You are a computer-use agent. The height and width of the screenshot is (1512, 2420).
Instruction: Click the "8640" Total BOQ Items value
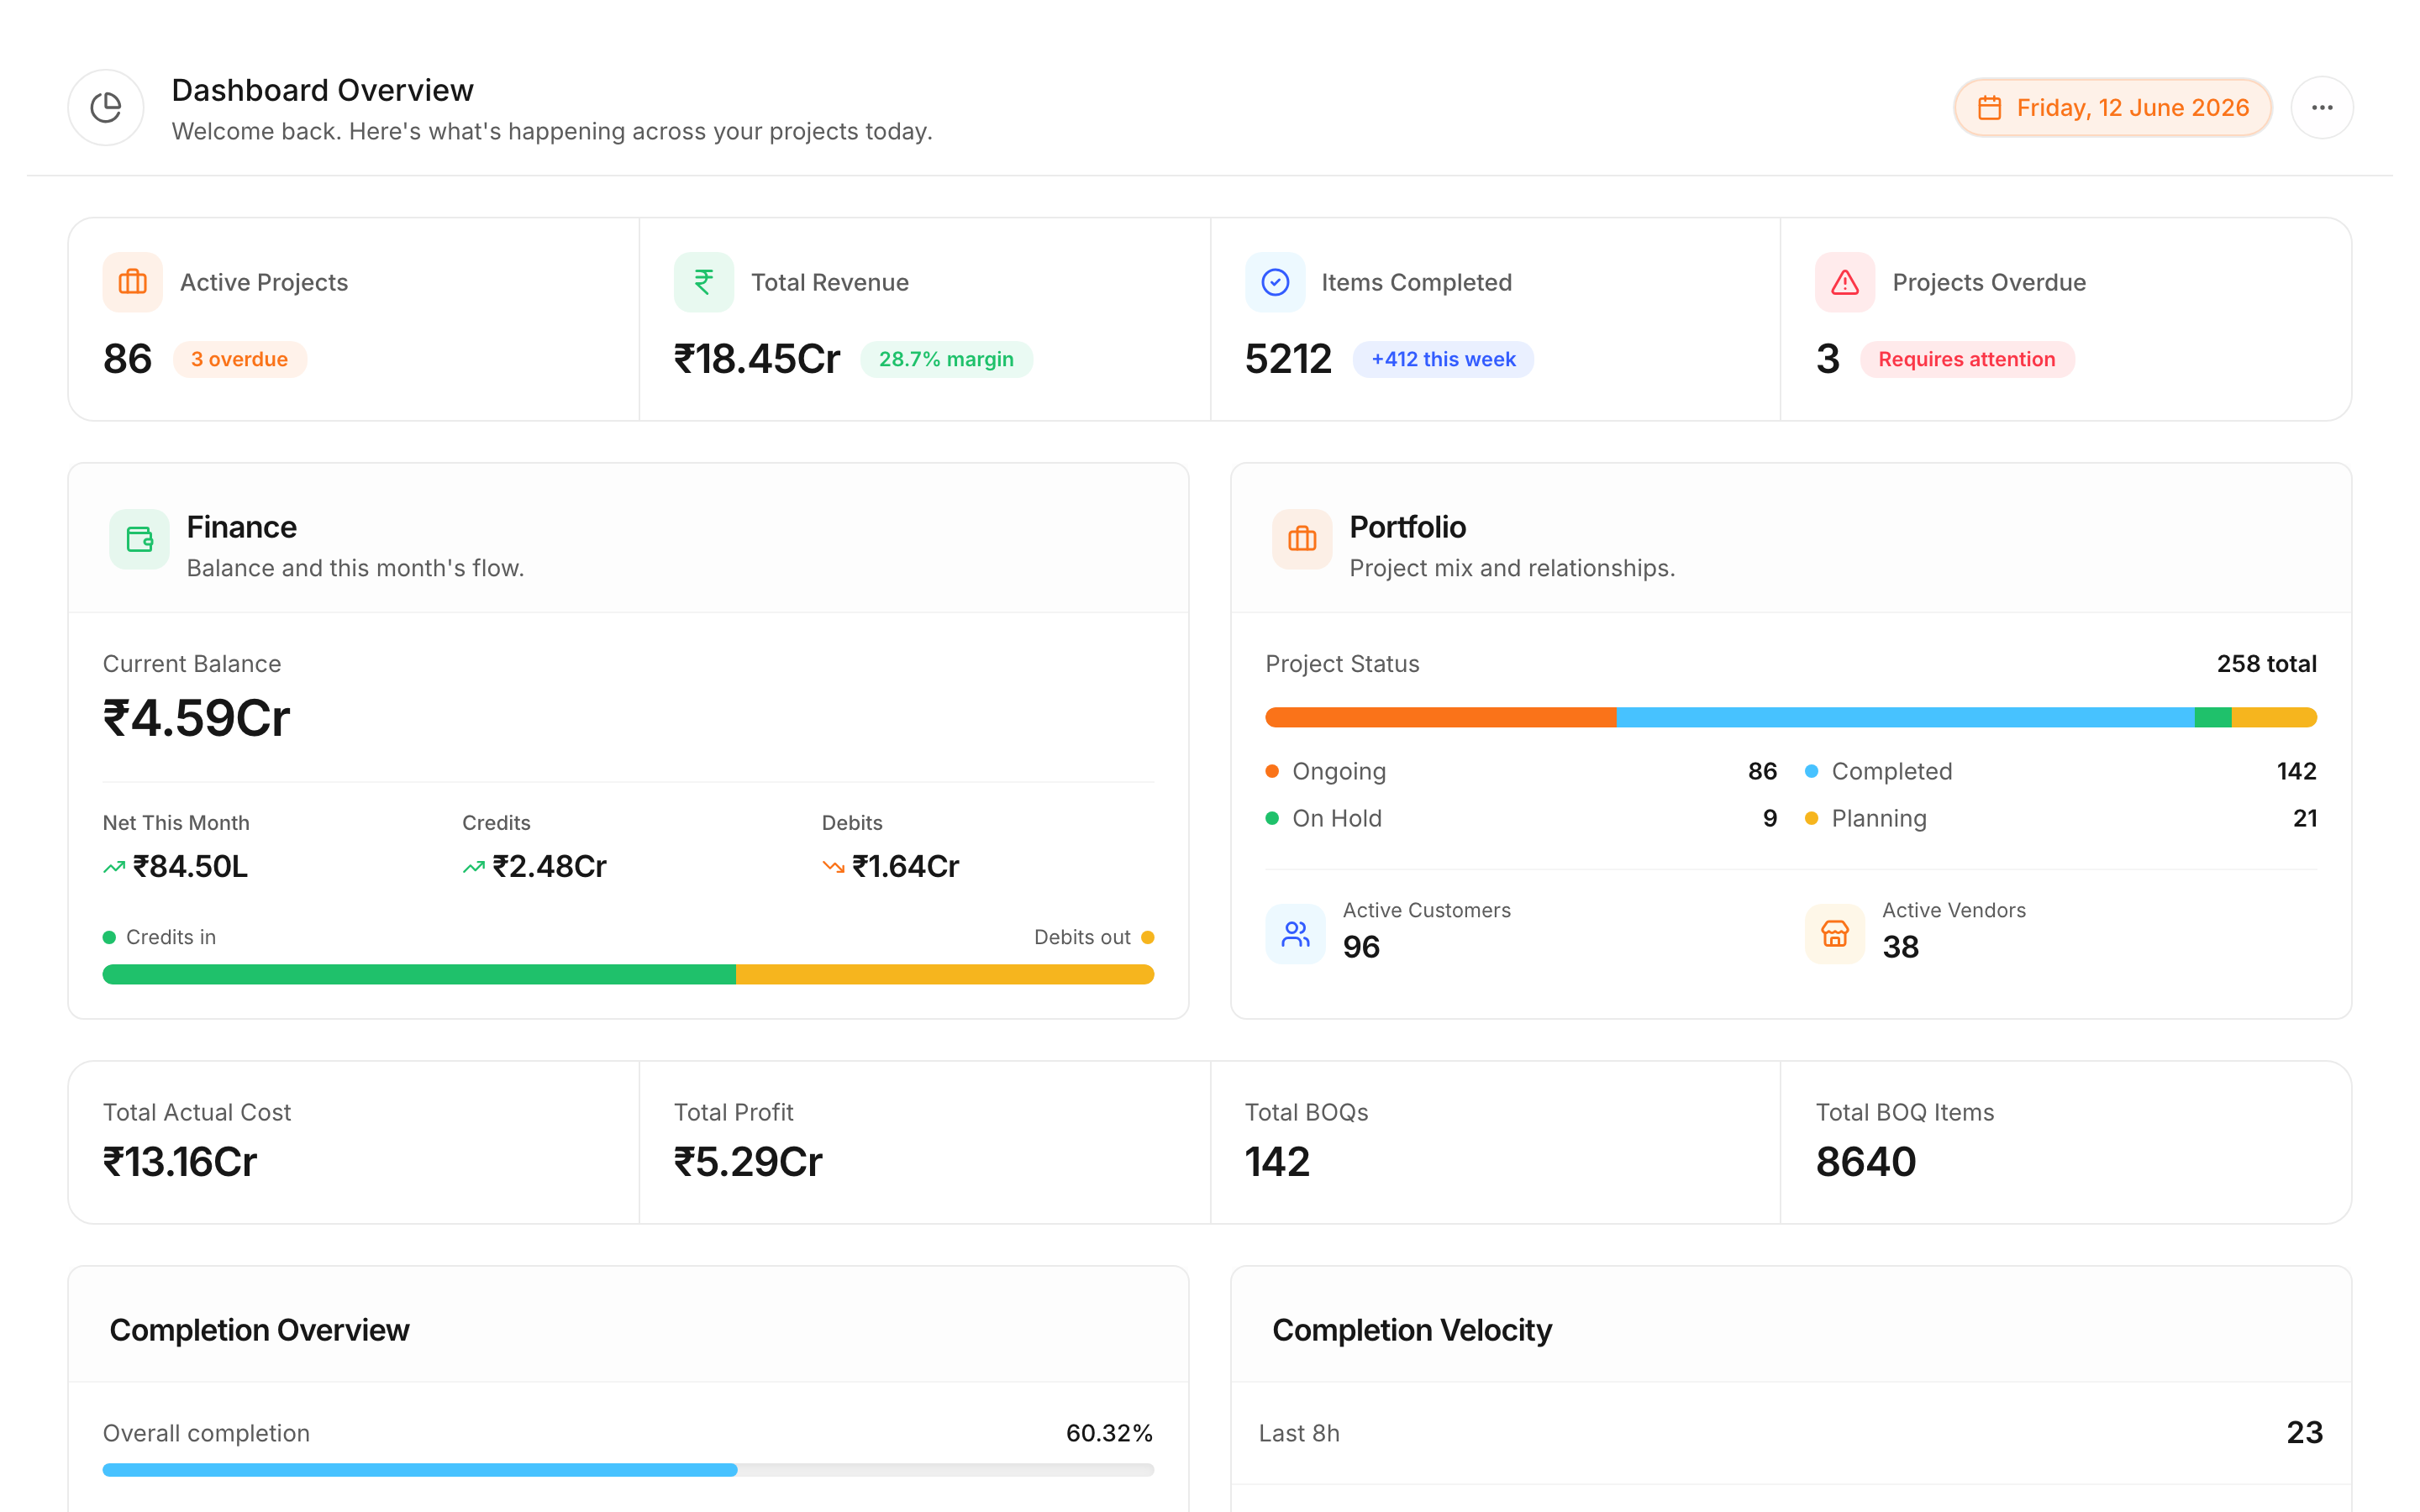coord(1866,1162)
